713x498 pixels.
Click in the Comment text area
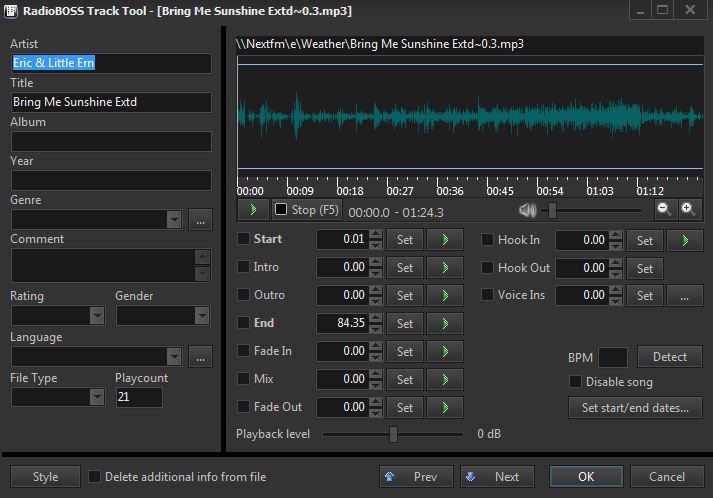tap(104, 265)
